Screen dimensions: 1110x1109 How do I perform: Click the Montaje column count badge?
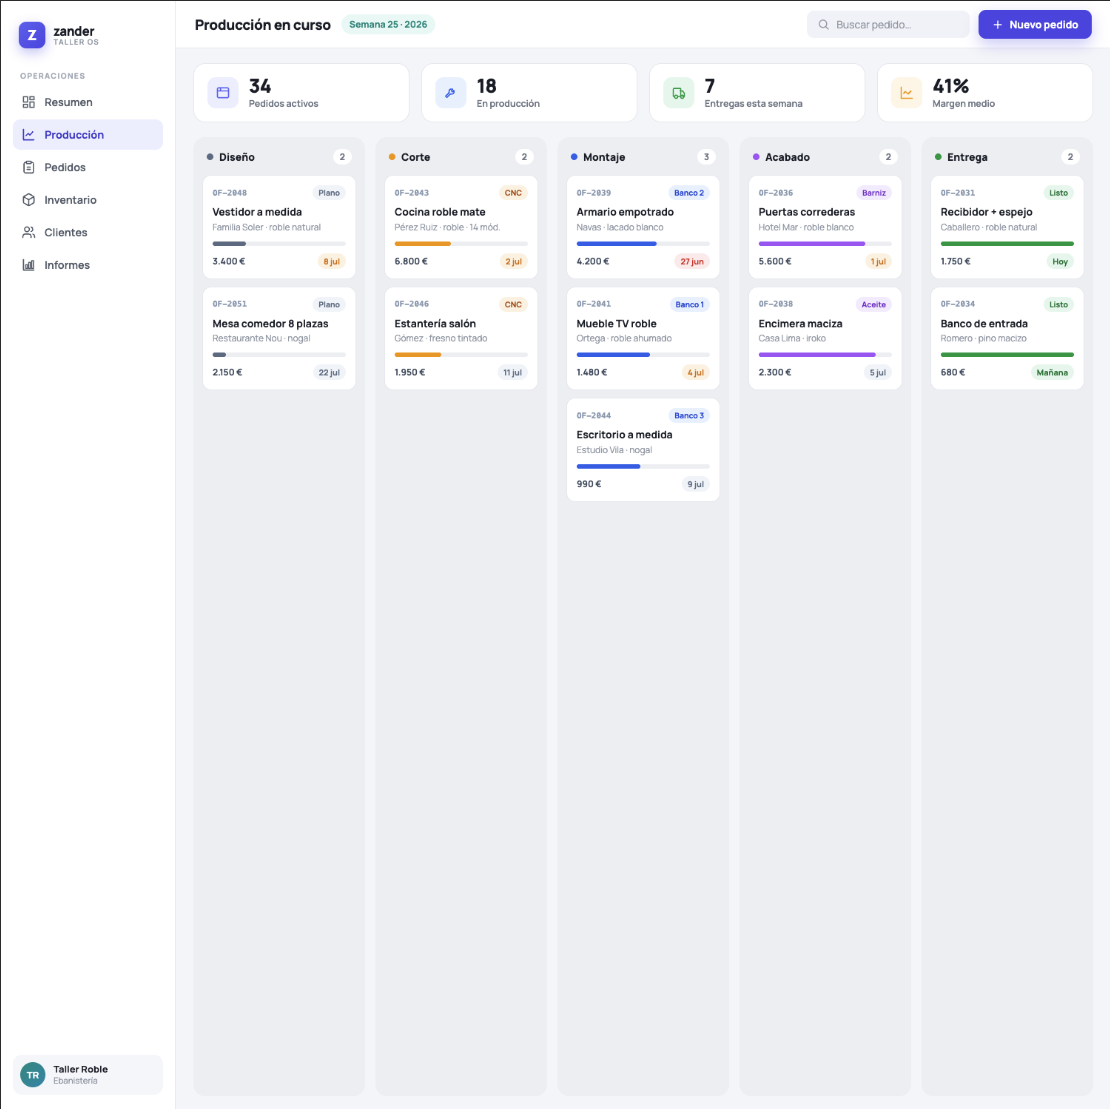tap(706, 157)
